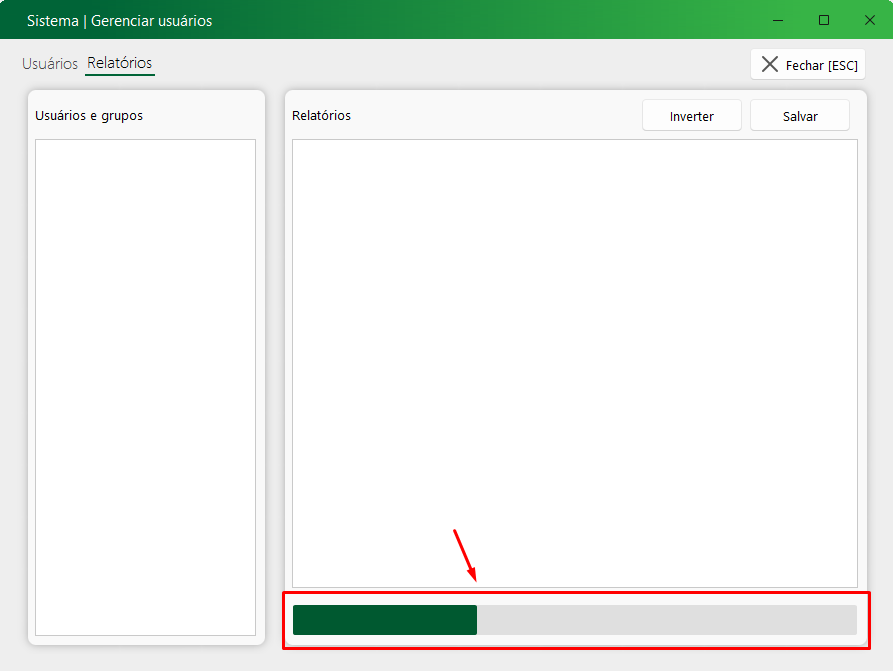Click the "Relatórios" heading beside Inverter

321,116
